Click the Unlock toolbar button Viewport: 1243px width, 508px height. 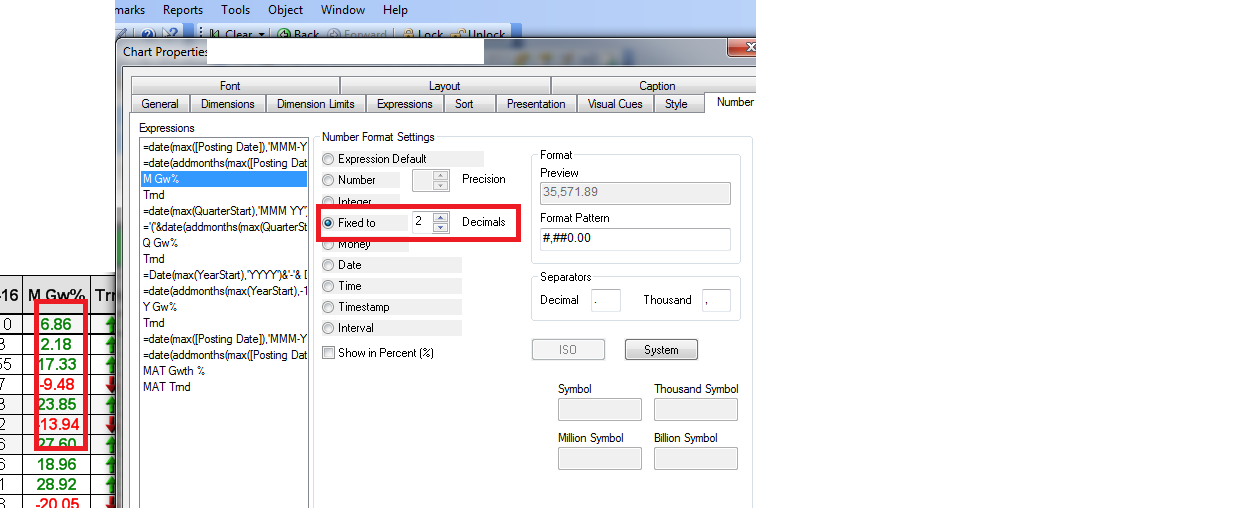pos(479,34)
